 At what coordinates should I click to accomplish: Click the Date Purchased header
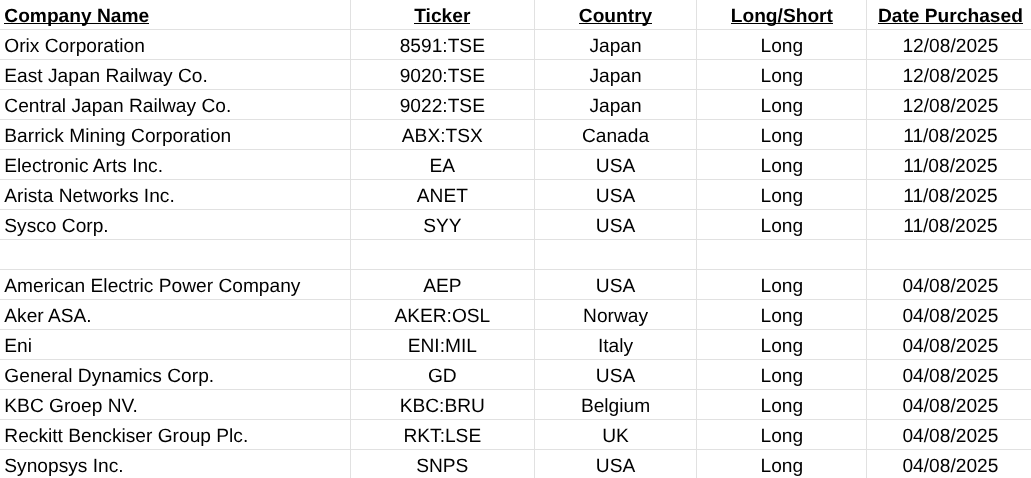(x=949, y=16)
